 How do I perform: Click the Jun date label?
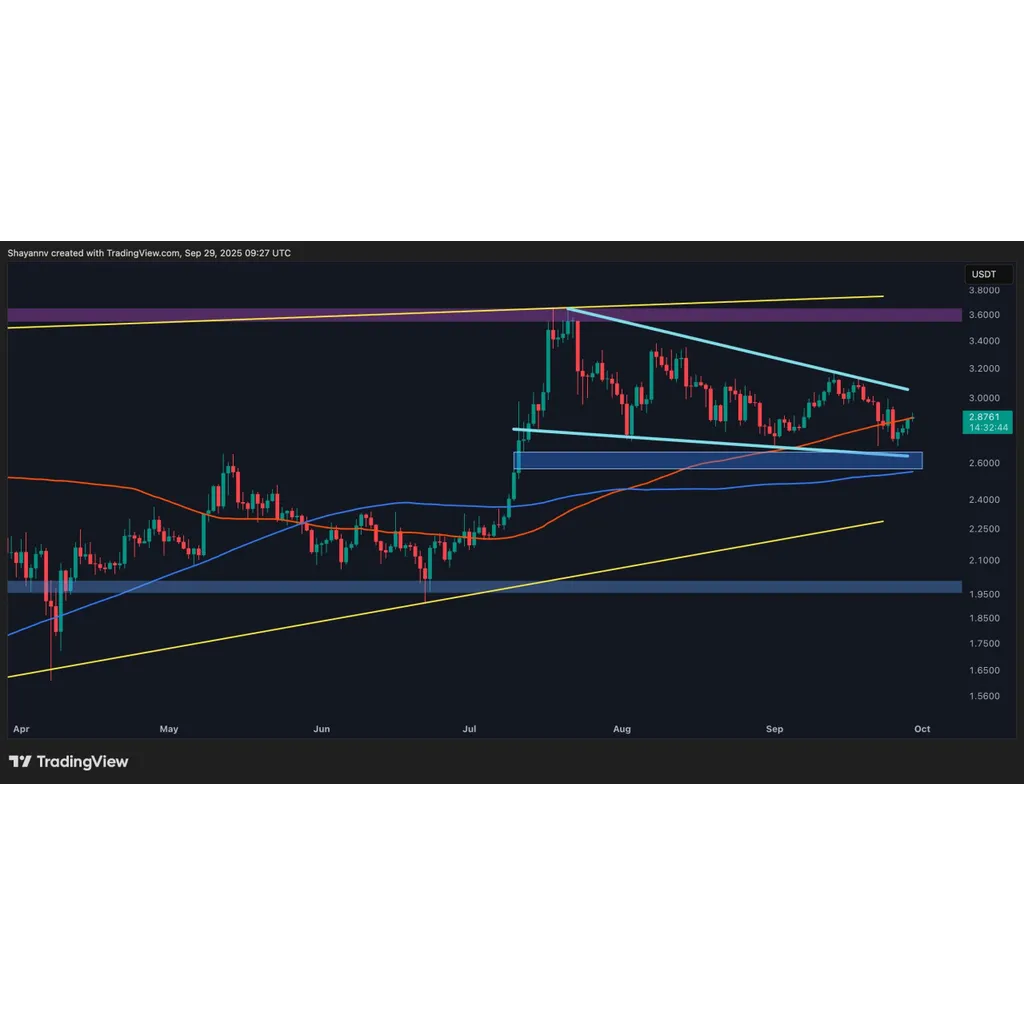coord(321,729)
